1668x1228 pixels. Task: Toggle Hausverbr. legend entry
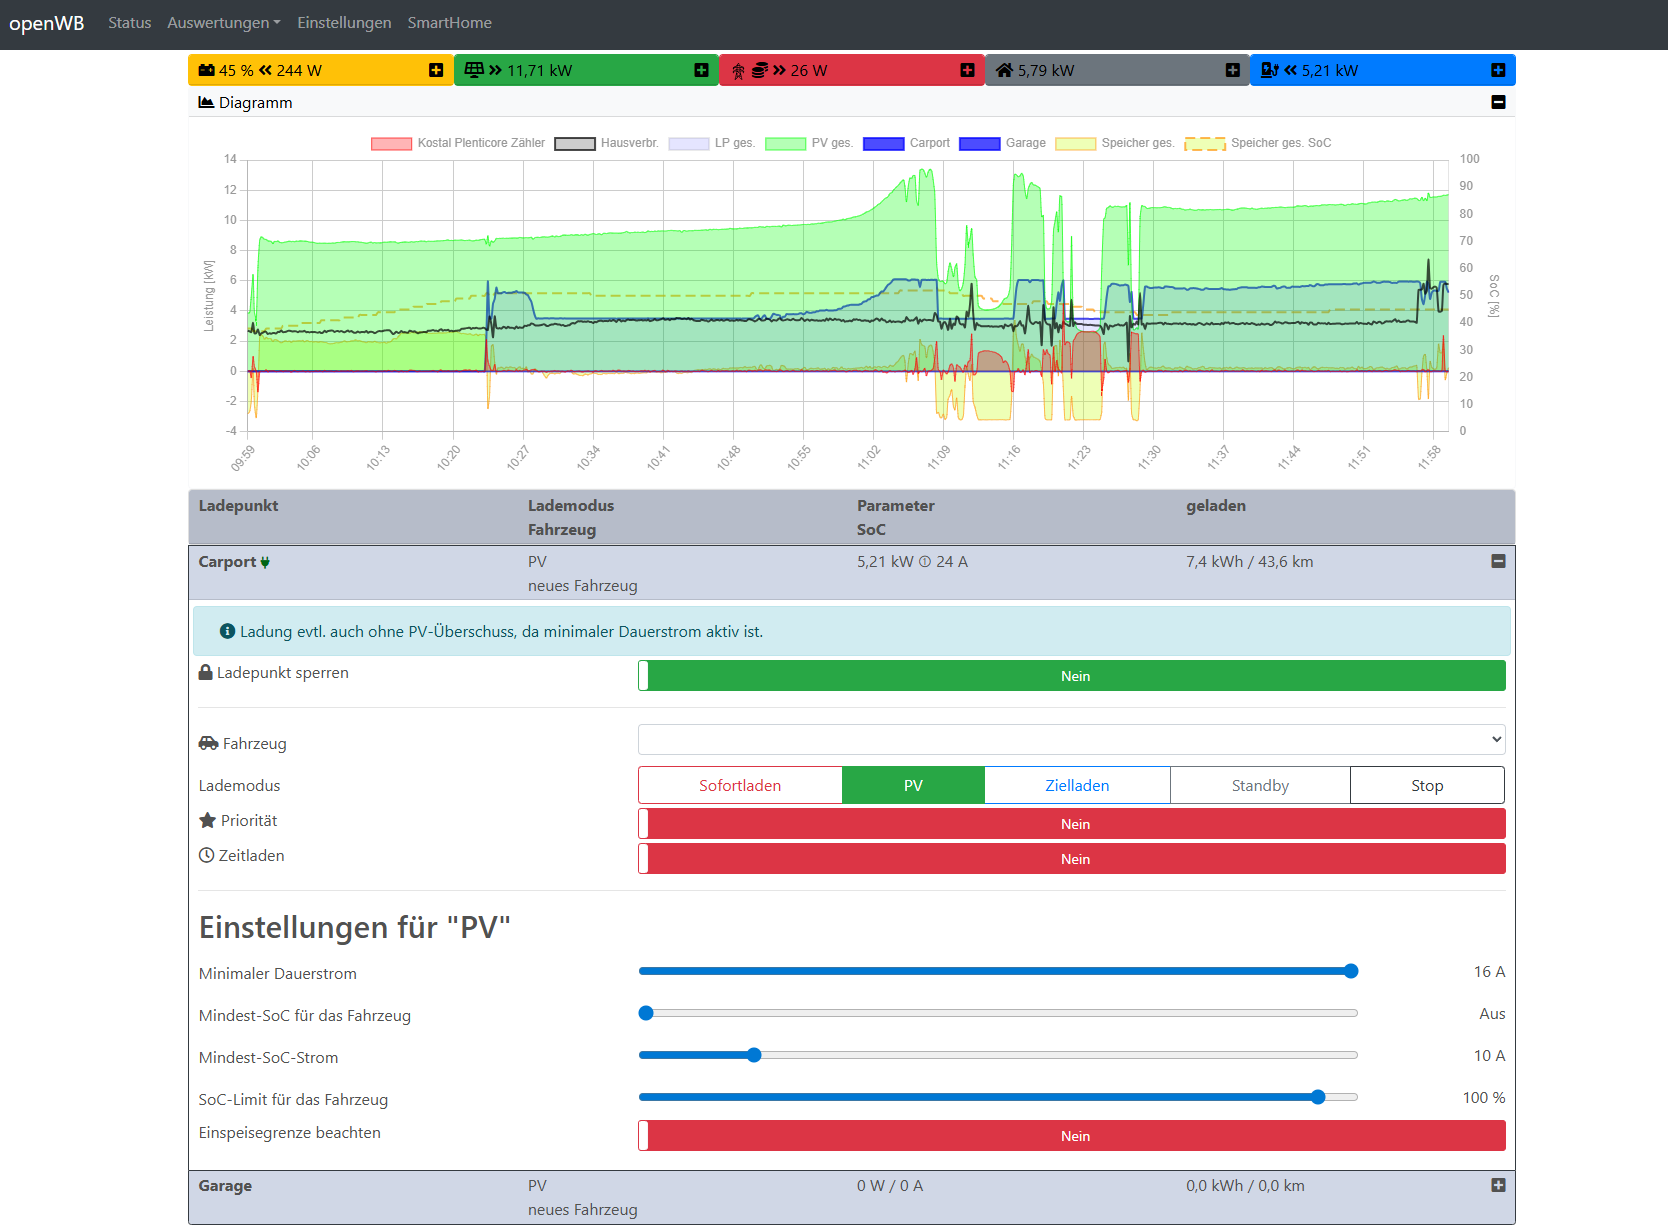(606, 143)
